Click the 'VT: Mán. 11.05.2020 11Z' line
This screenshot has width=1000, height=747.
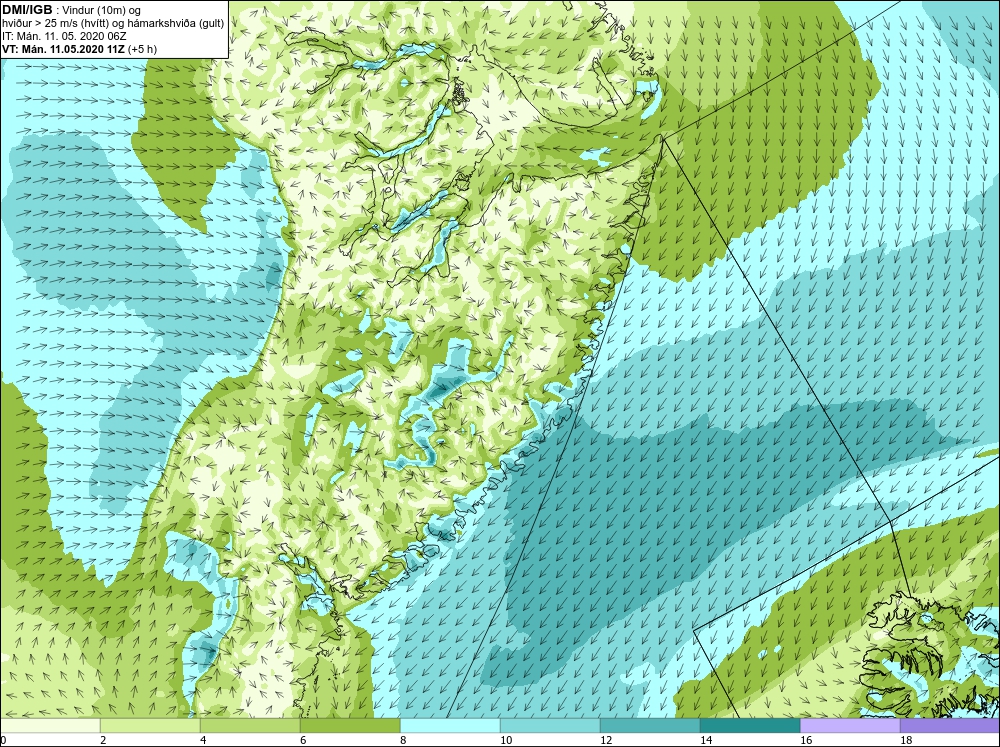click(64, 48)
